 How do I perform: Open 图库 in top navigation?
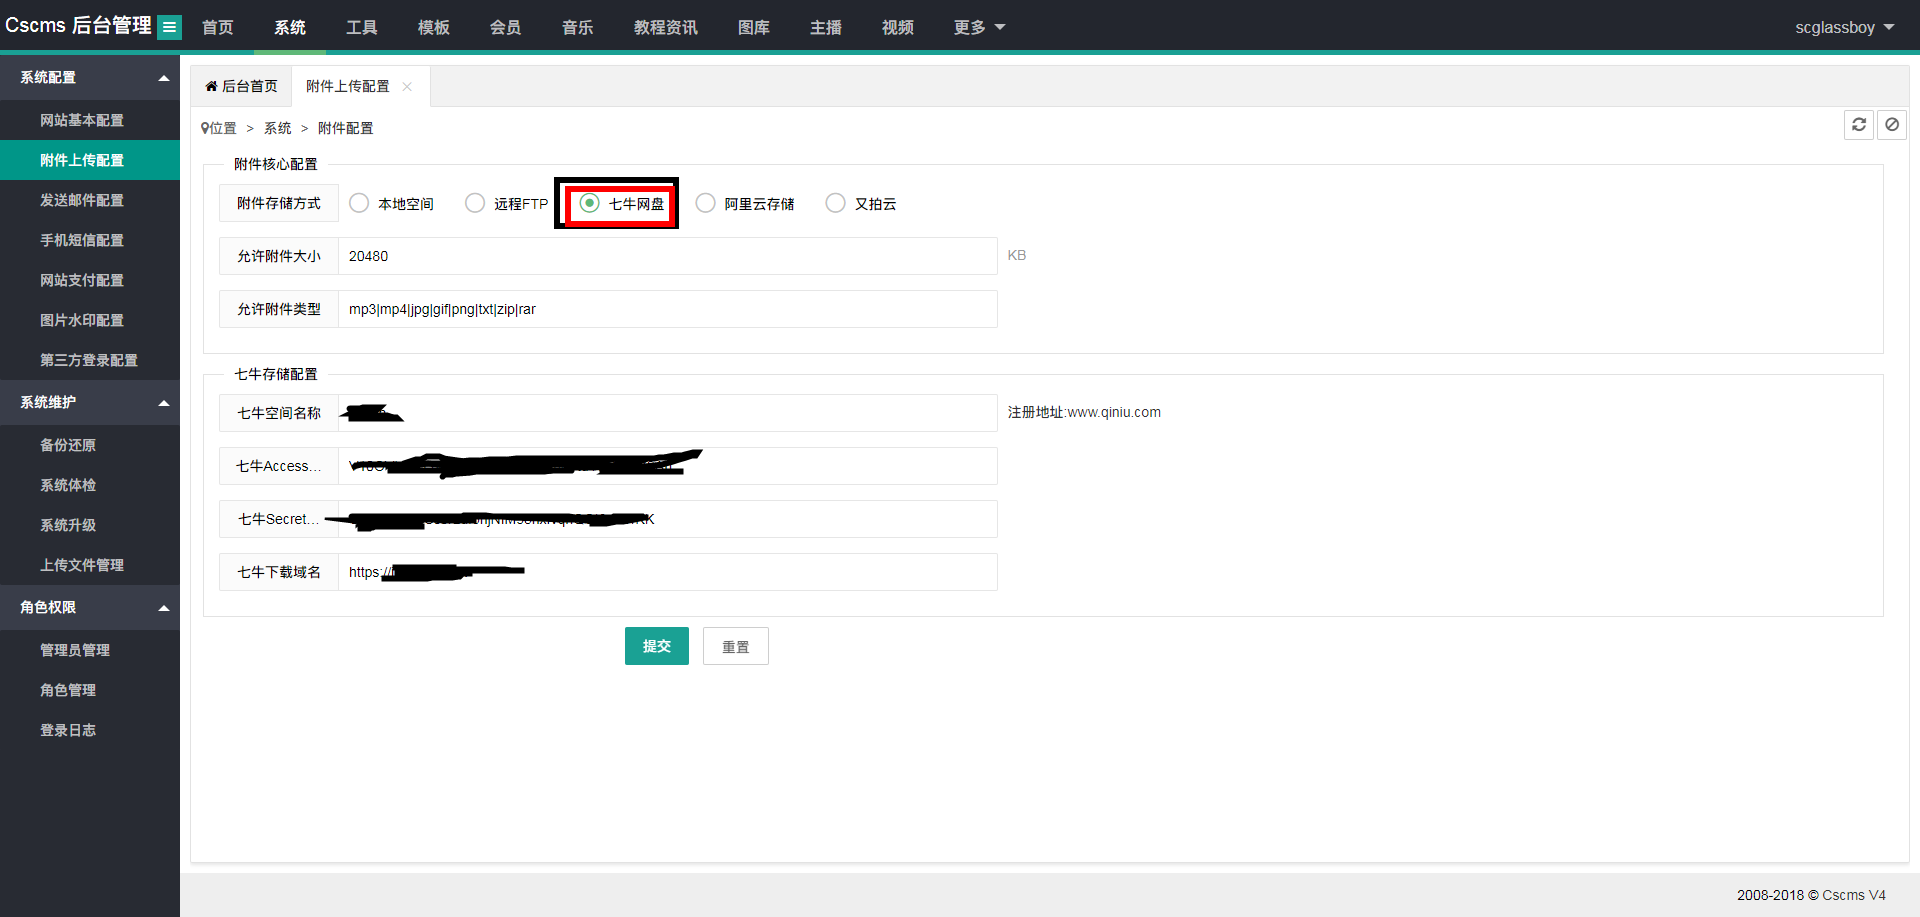pos(754,27)
